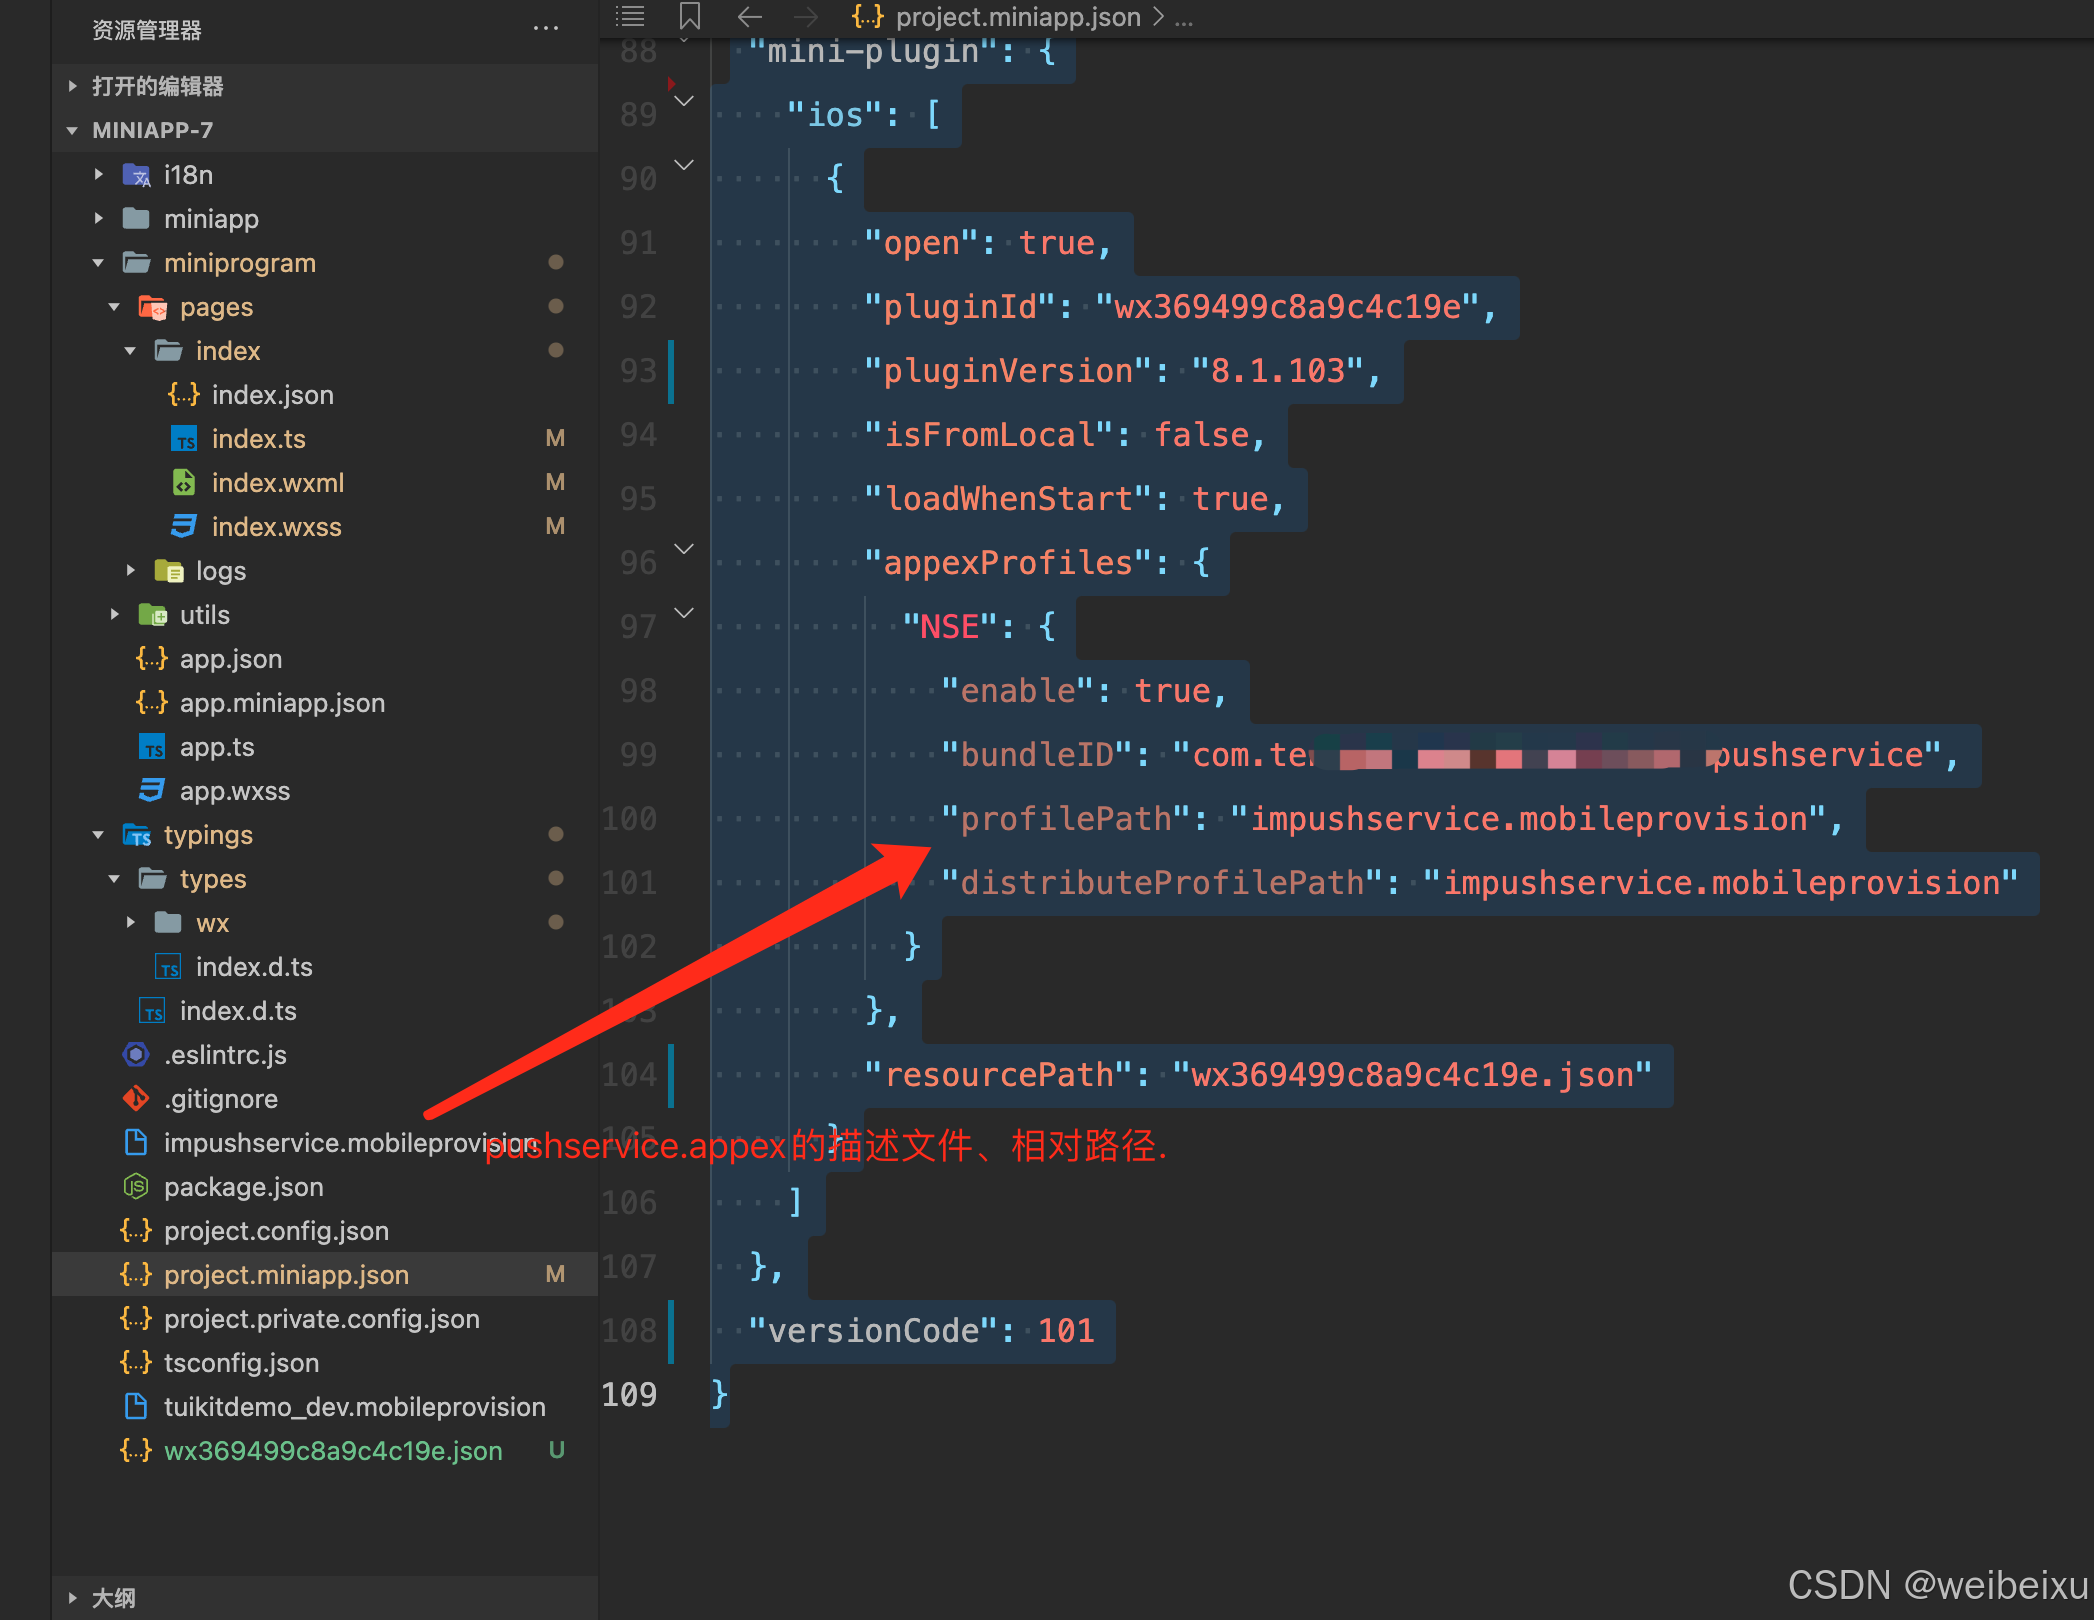Click line number 109 in gutter
2094x1620 pixels.
pos(630,1395)
